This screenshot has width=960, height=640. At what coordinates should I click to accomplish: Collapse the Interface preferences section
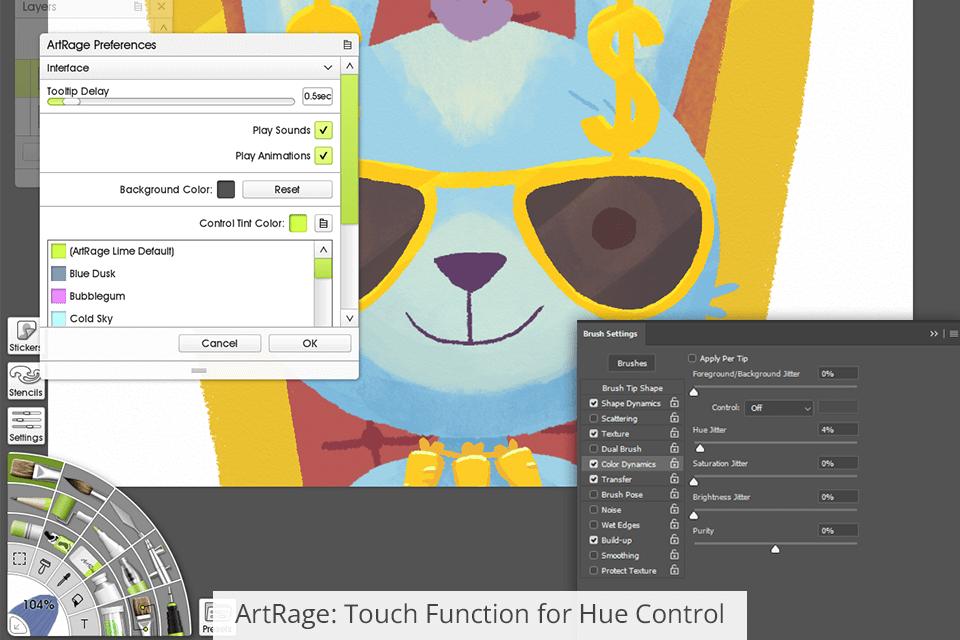(x=328, y=67)
